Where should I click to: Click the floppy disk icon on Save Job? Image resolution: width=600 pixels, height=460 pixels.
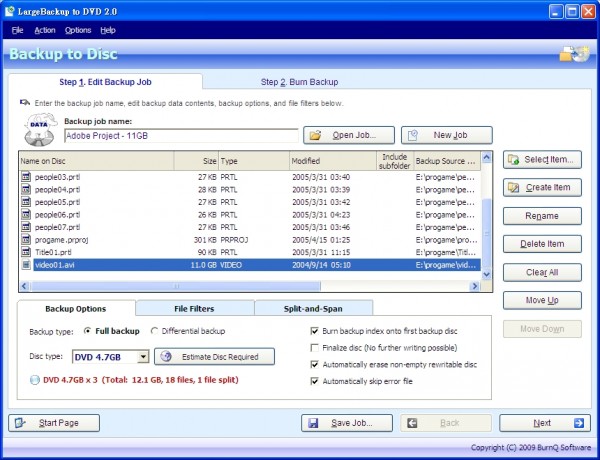[314, 423]
